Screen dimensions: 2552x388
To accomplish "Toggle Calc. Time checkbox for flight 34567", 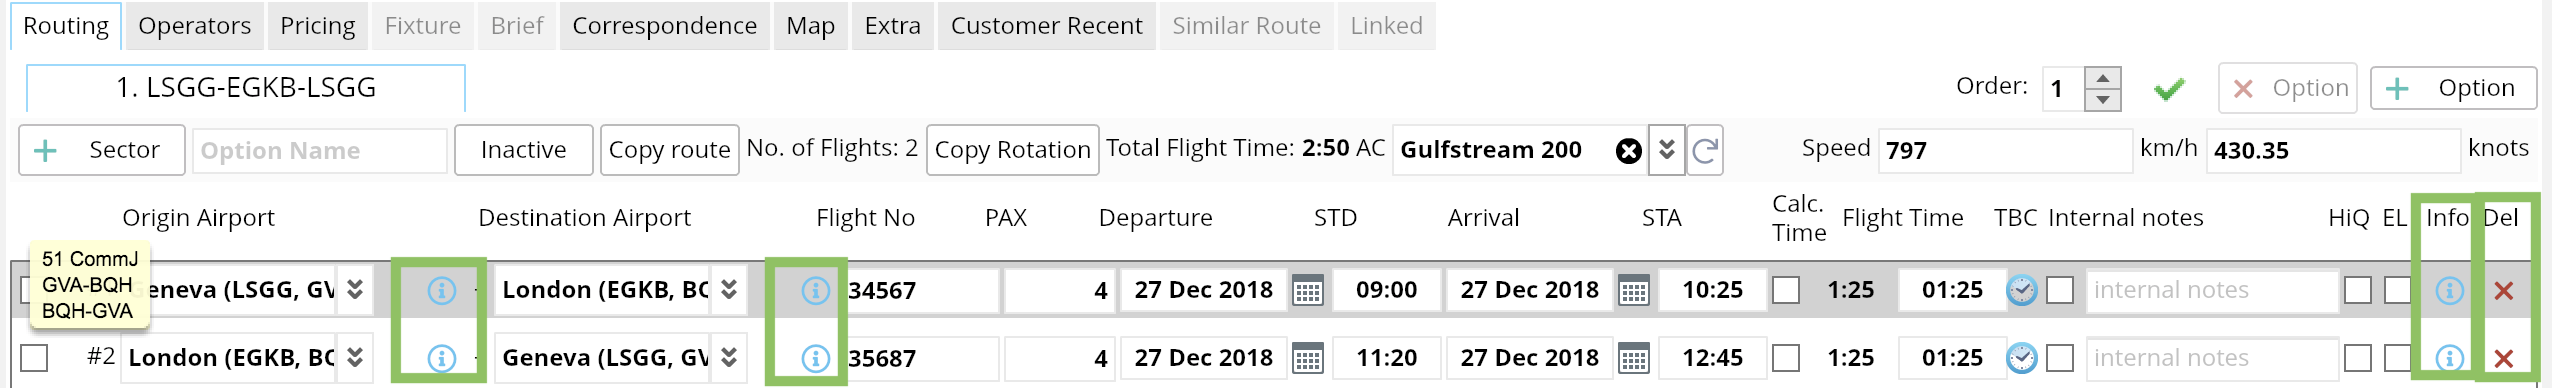I will pos(1786,290).
